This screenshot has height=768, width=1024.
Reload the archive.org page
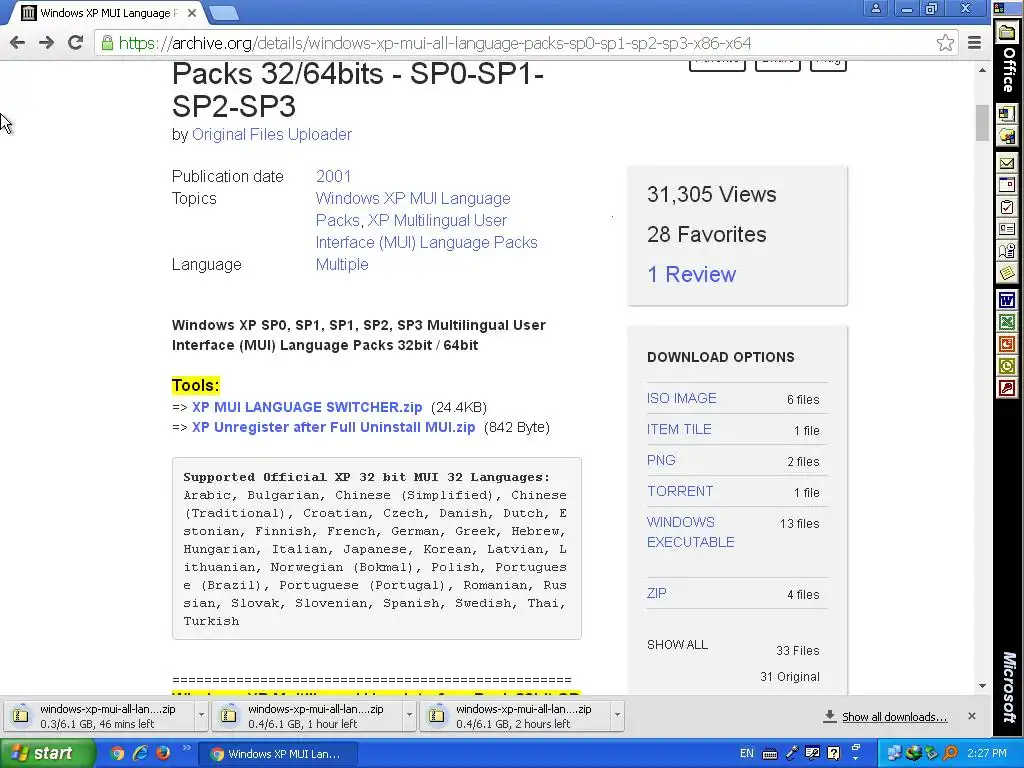click(x=76, y=43)
